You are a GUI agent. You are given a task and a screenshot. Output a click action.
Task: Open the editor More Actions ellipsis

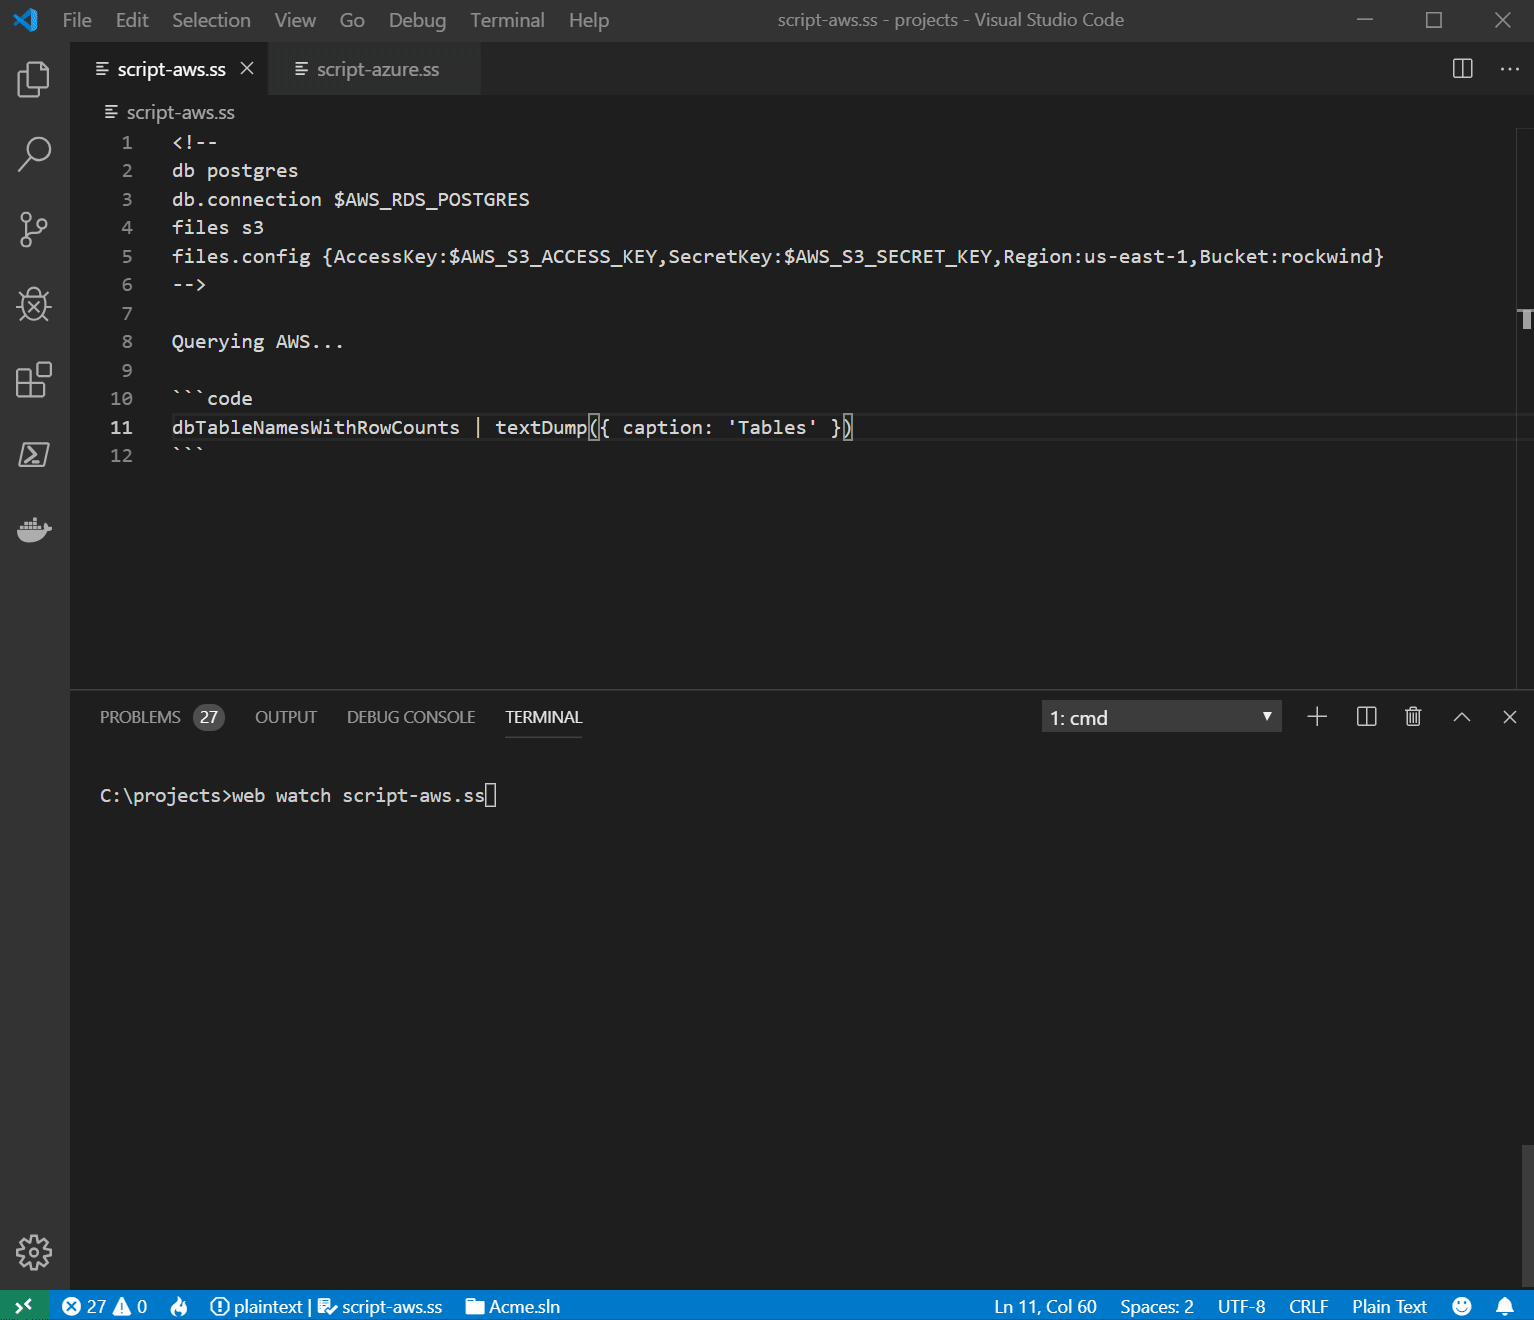[1509, 68]
